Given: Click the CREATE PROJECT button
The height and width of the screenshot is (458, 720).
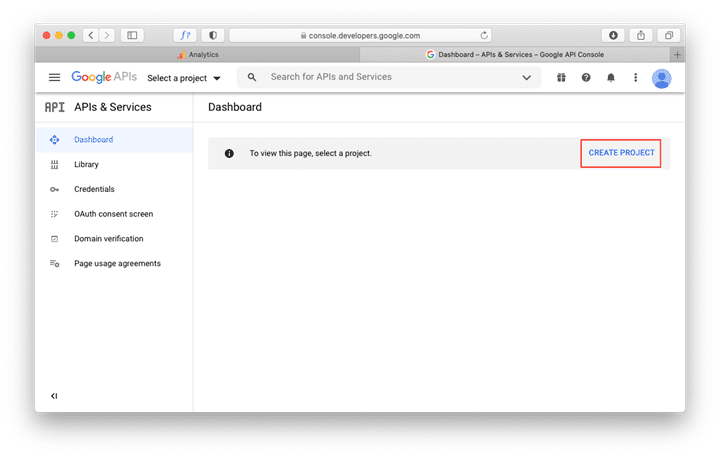Looking at the screenshot, I should (x=621, y=153).
